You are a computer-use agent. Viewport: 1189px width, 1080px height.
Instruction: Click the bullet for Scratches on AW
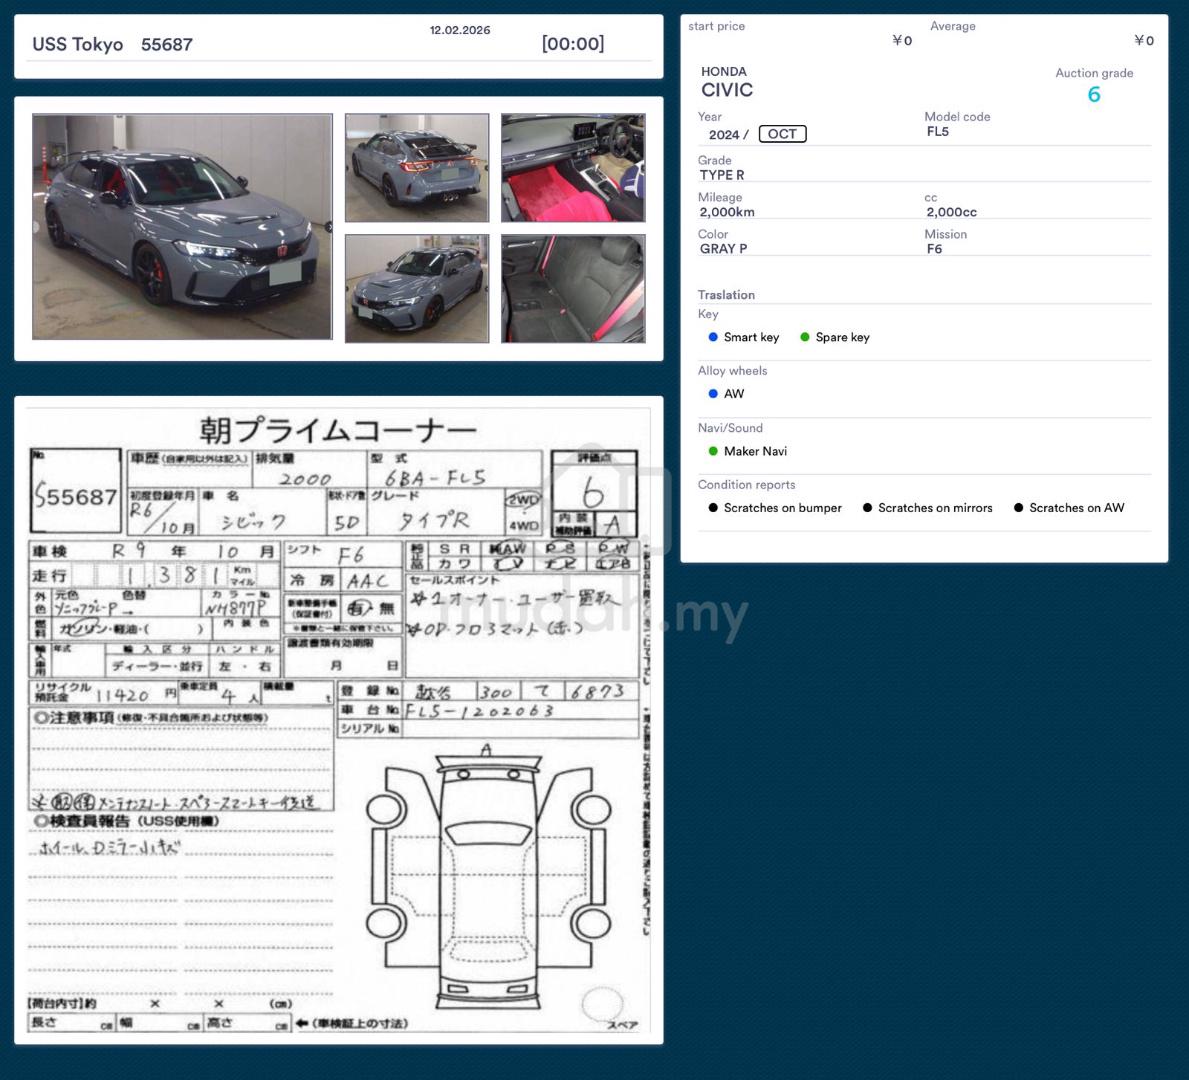(1018, 508)
